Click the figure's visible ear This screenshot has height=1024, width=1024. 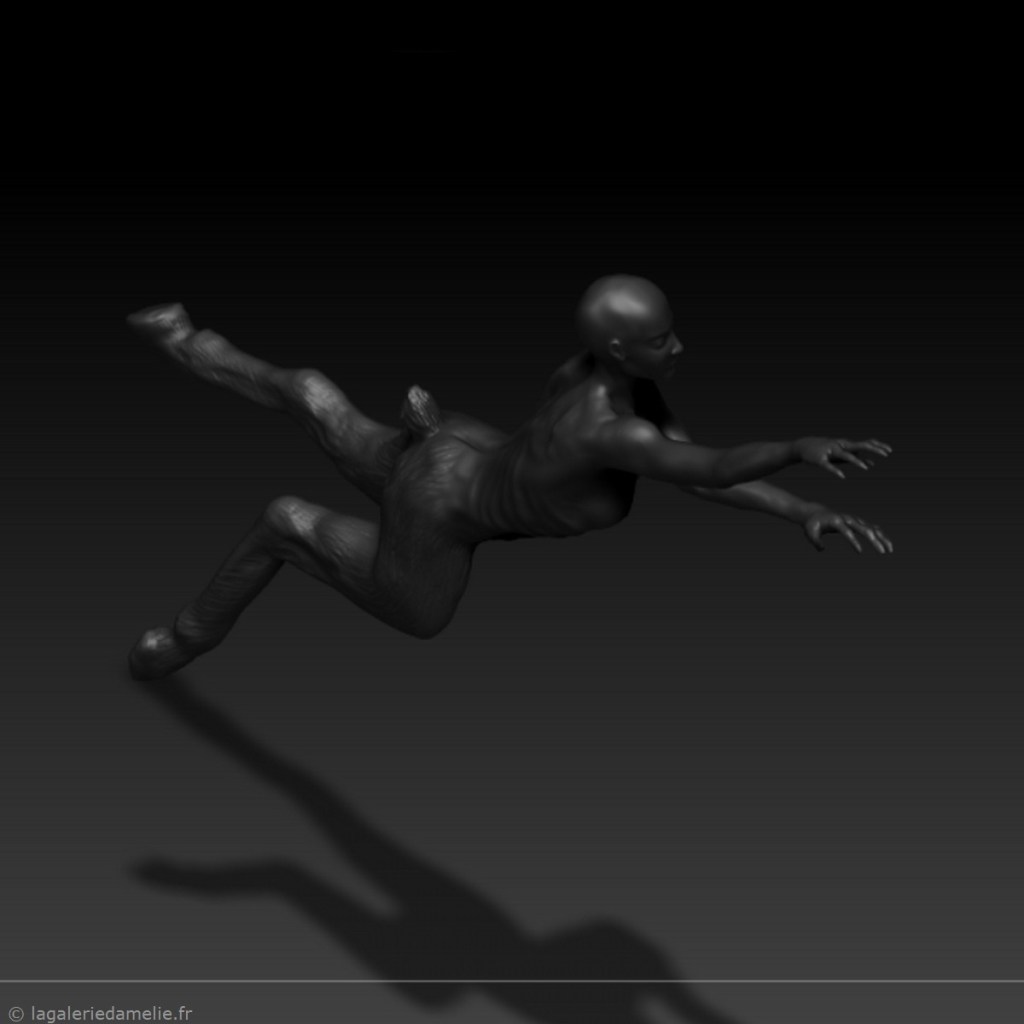(x=619, y=350)
